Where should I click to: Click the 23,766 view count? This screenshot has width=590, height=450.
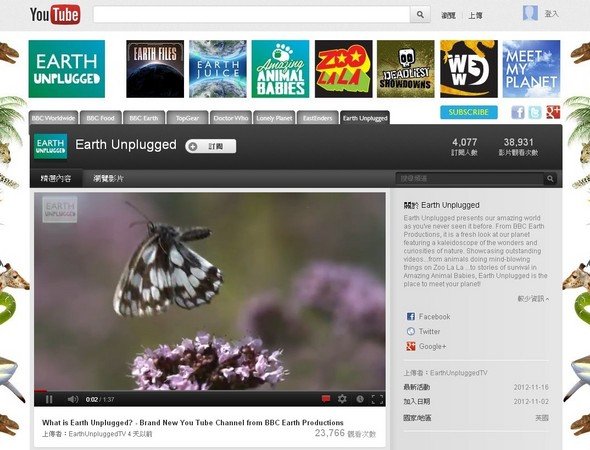[x=330, y=433]
